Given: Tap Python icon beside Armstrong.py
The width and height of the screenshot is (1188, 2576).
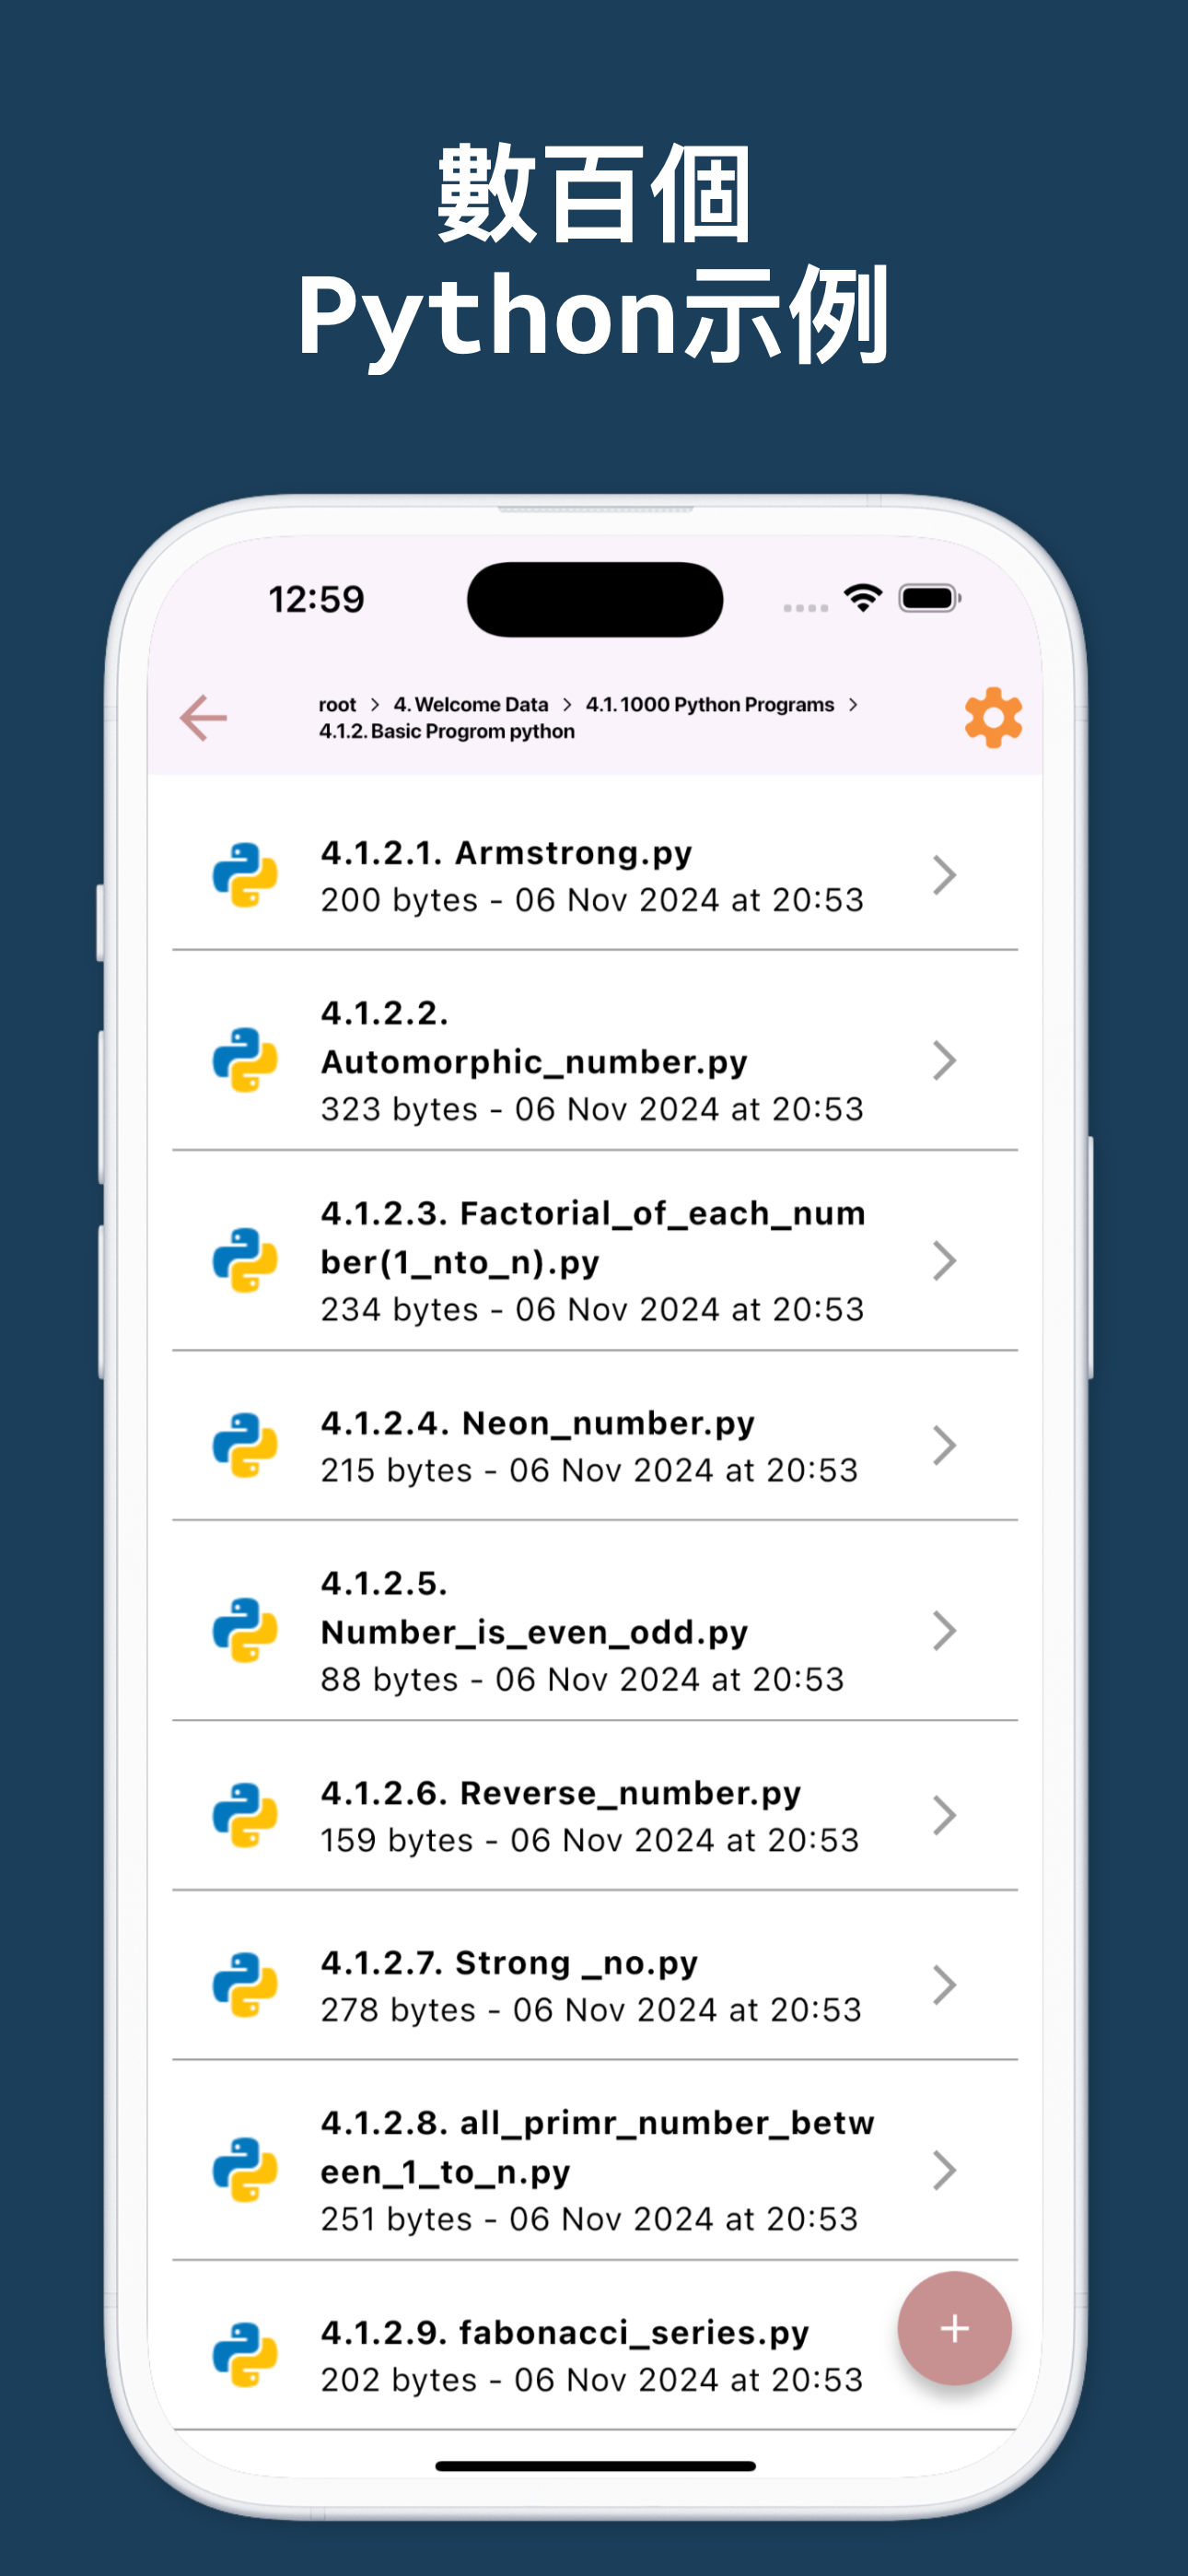Looking at the screenshot, I should click(245, 875).
